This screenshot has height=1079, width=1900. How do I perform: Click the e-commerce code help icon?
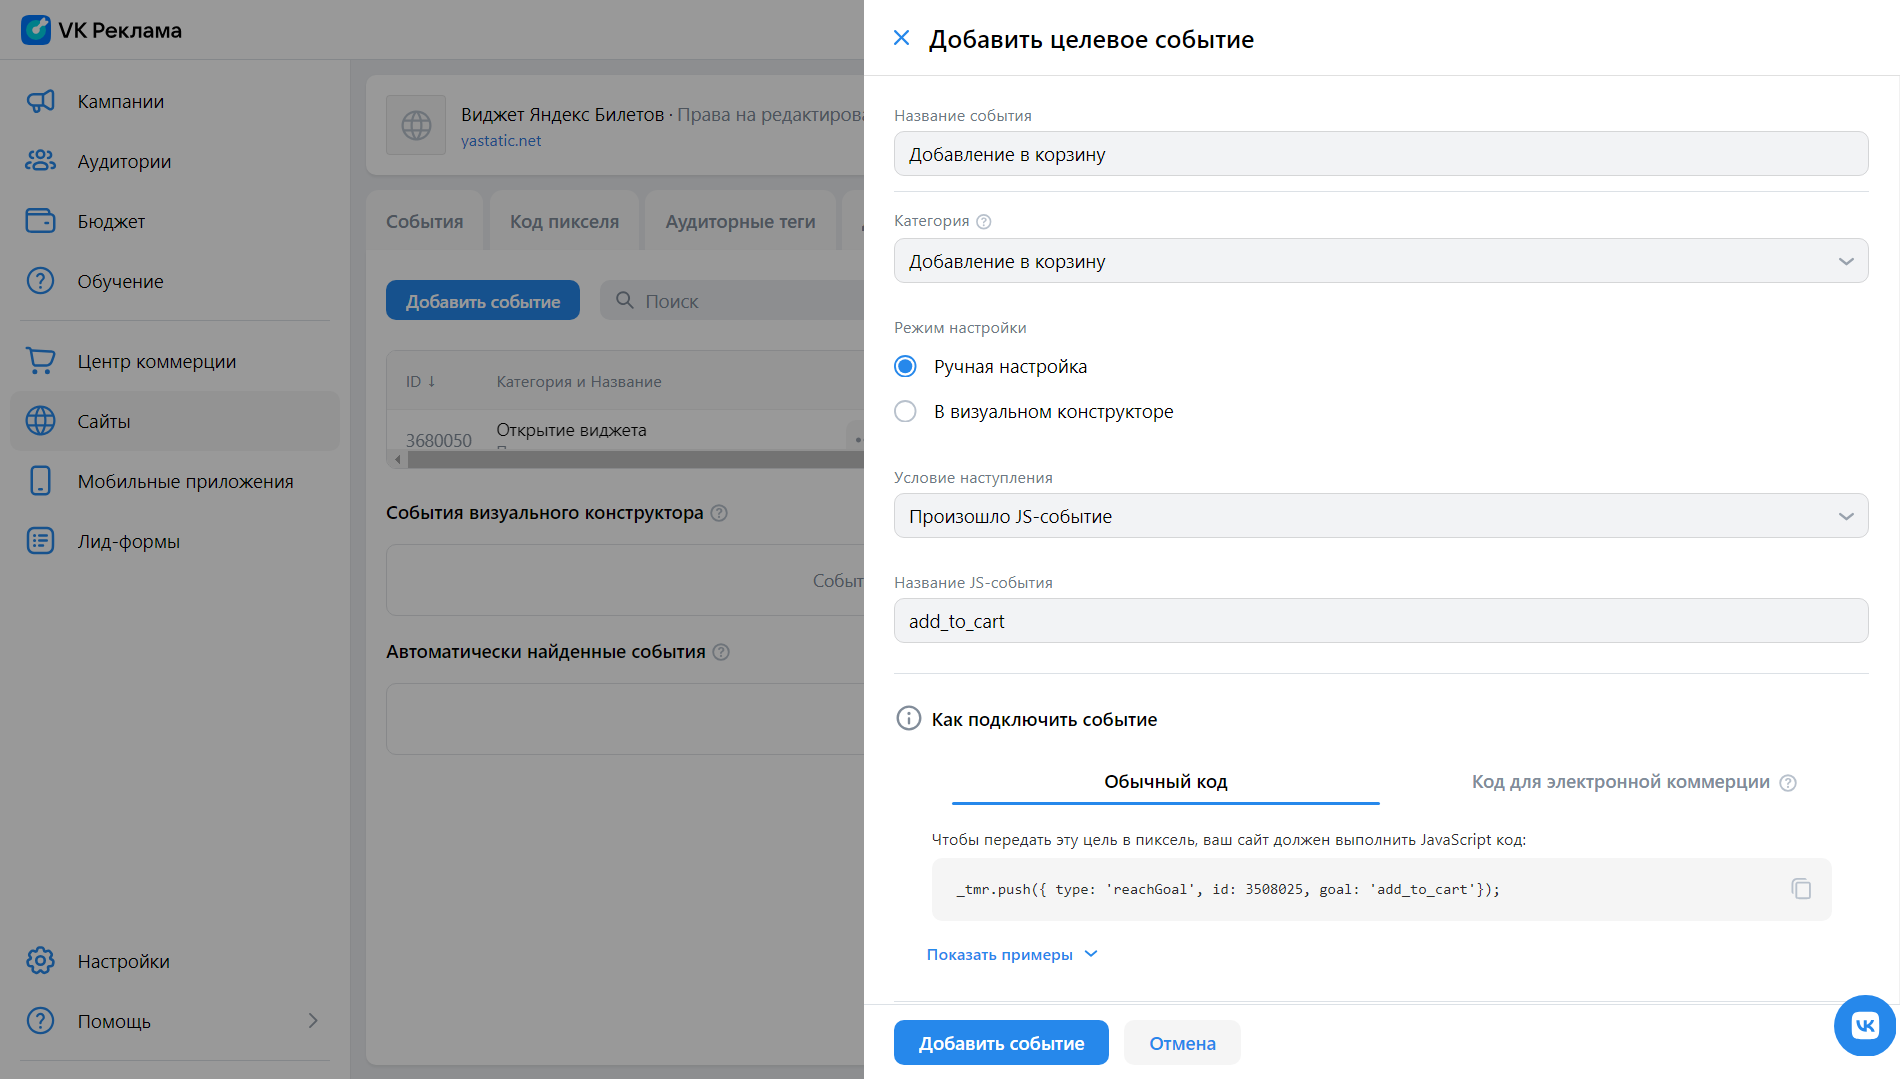[x=1788, y=783]
